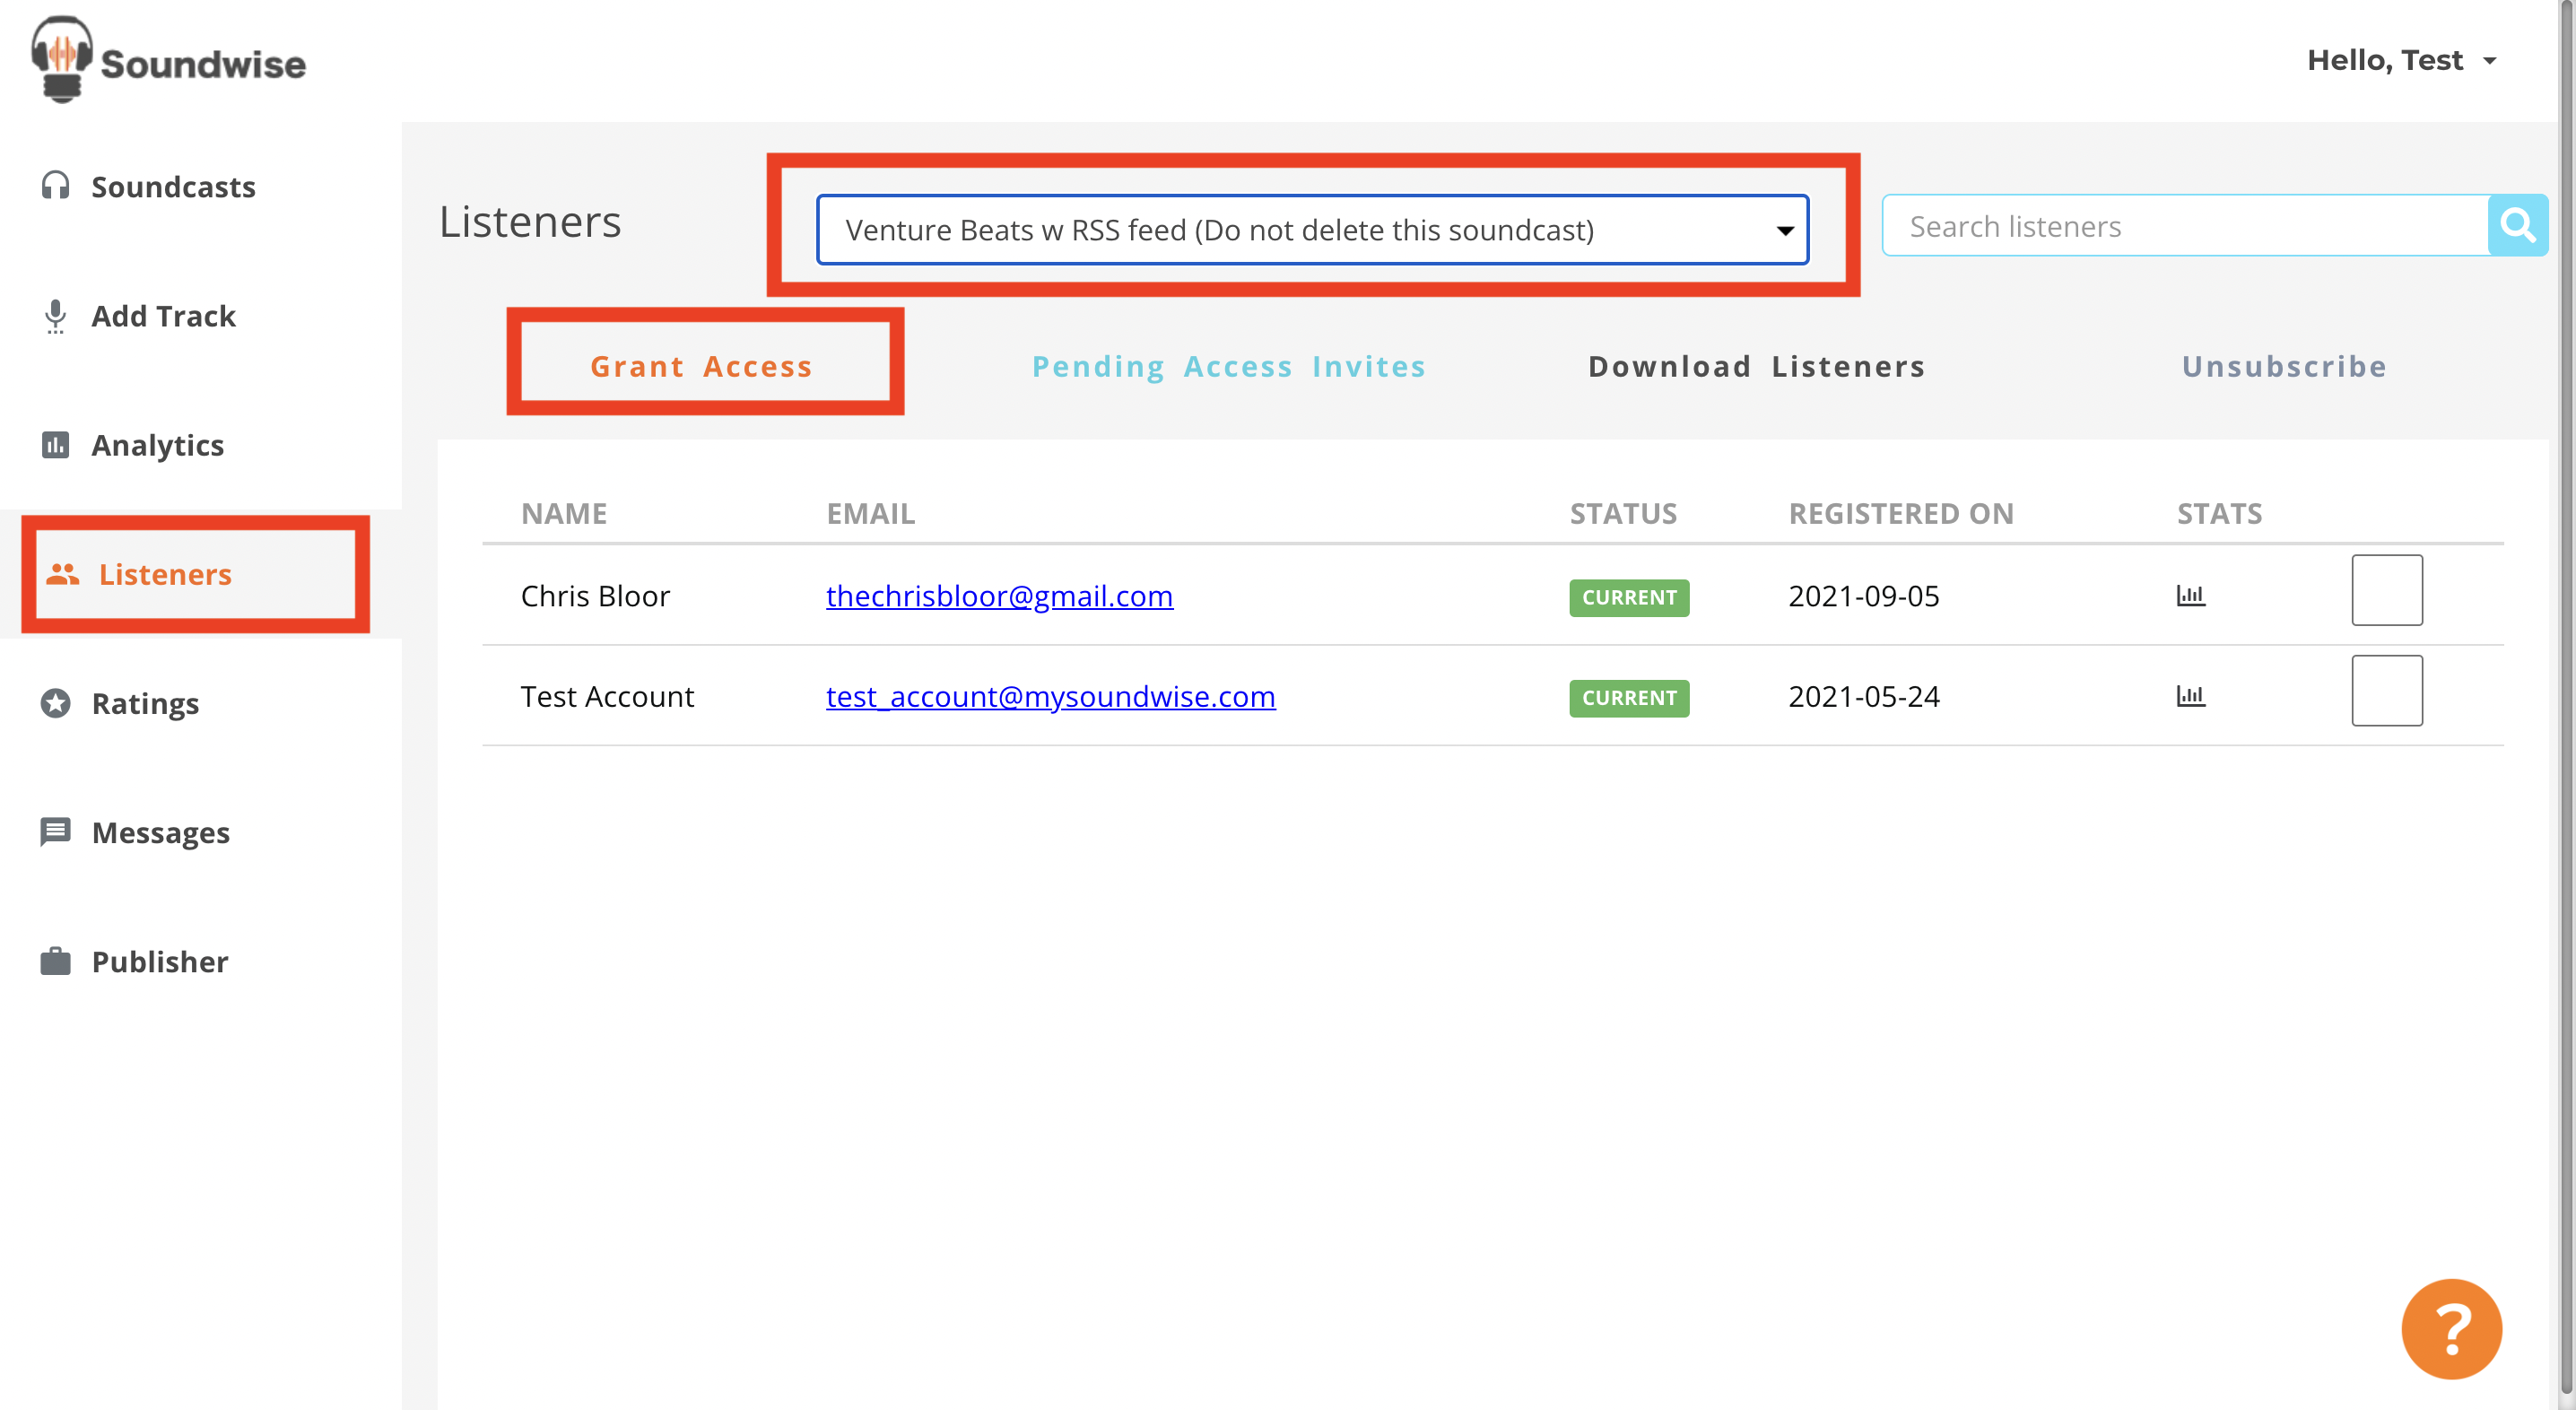Screen dimensions: 2576x1410
Task: Open Messages section
Action: 161,833
